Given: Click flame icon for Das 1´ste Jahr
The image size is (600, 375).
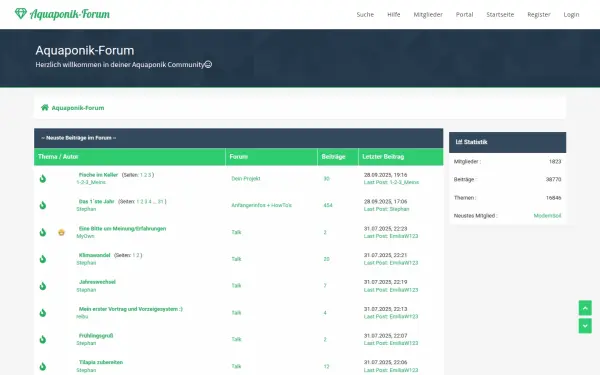Looking at the screenshot, I should pyautogui.click(x=43, y=205).
